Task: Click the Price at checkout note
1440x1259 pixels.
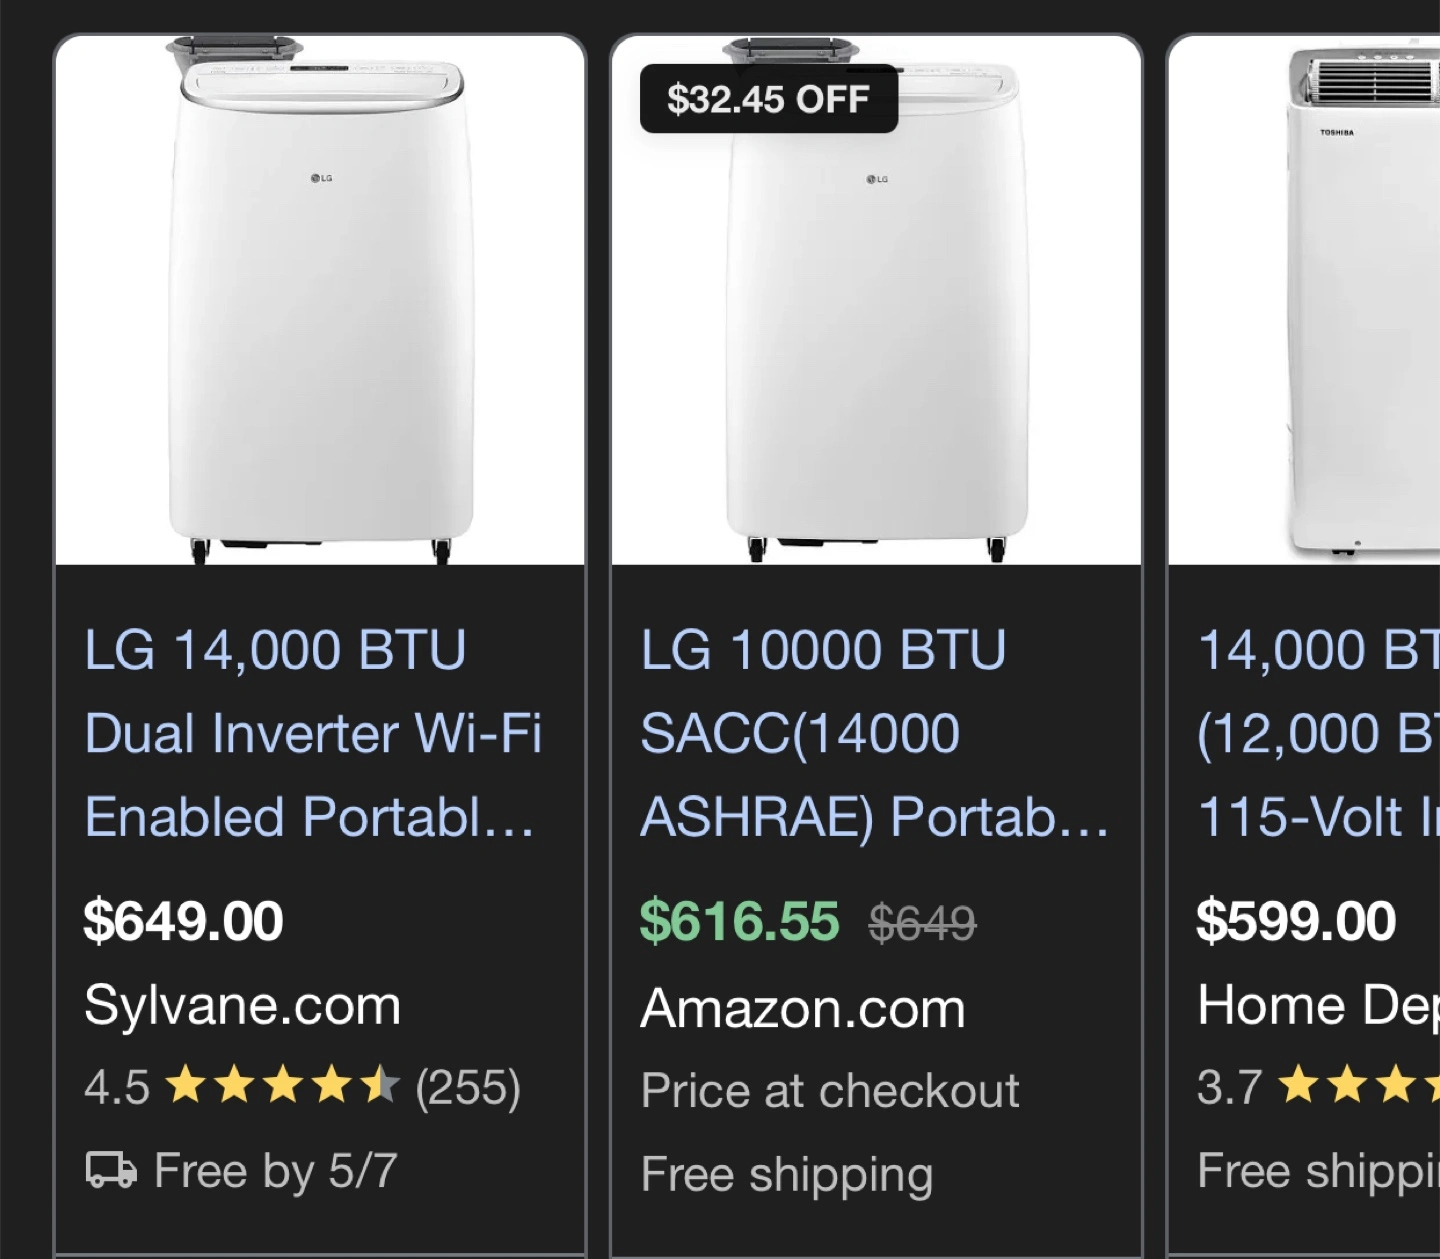Action: click(x=830, y=1090)
